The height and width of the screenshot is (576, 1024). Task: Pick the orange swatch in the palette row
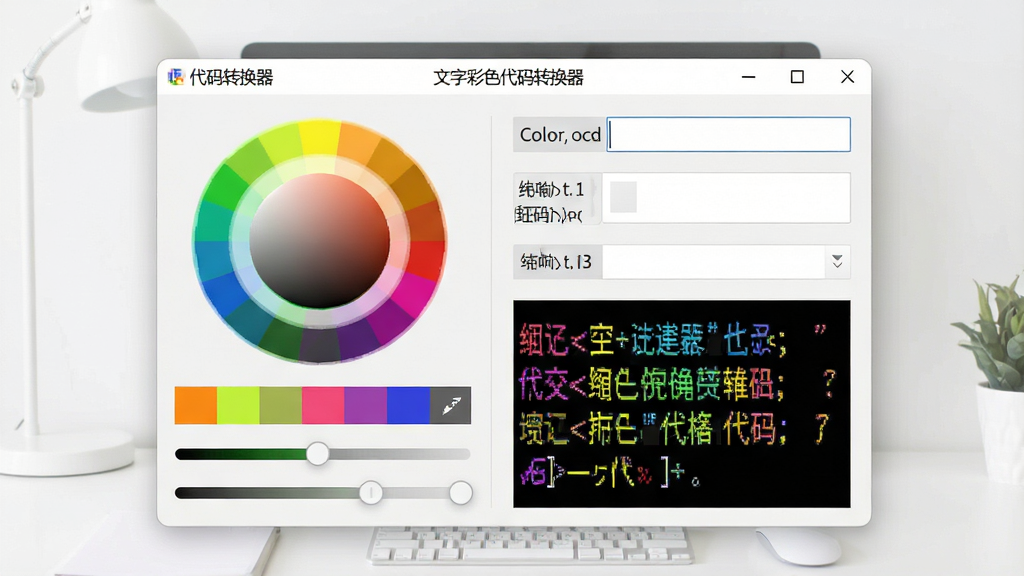point(195,406)
